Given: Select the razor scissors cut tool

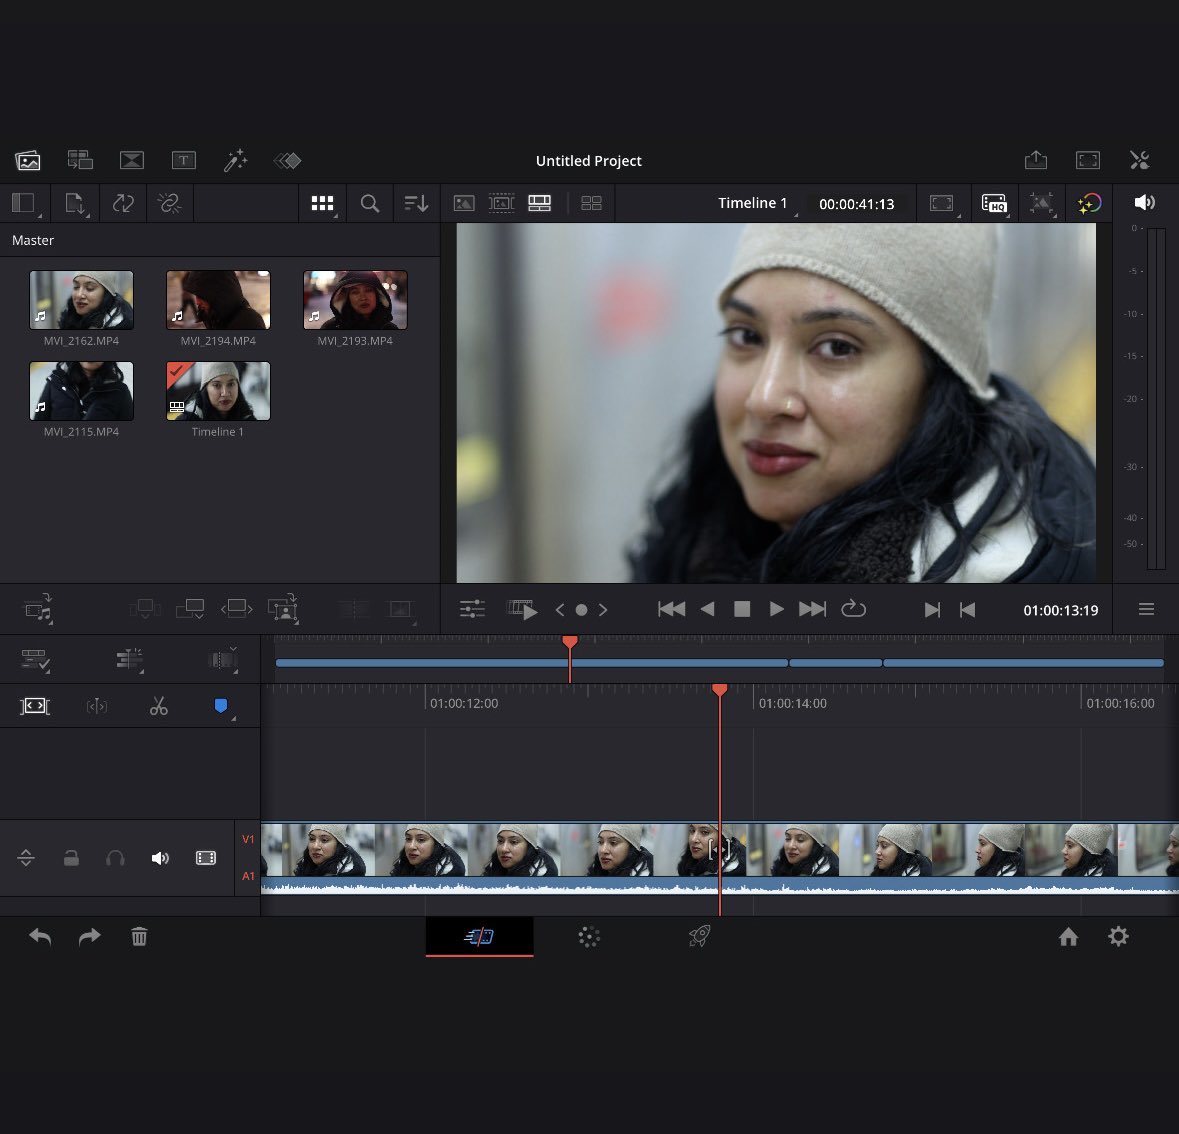Looking at the screenshot, I should (x=159, y=707).
